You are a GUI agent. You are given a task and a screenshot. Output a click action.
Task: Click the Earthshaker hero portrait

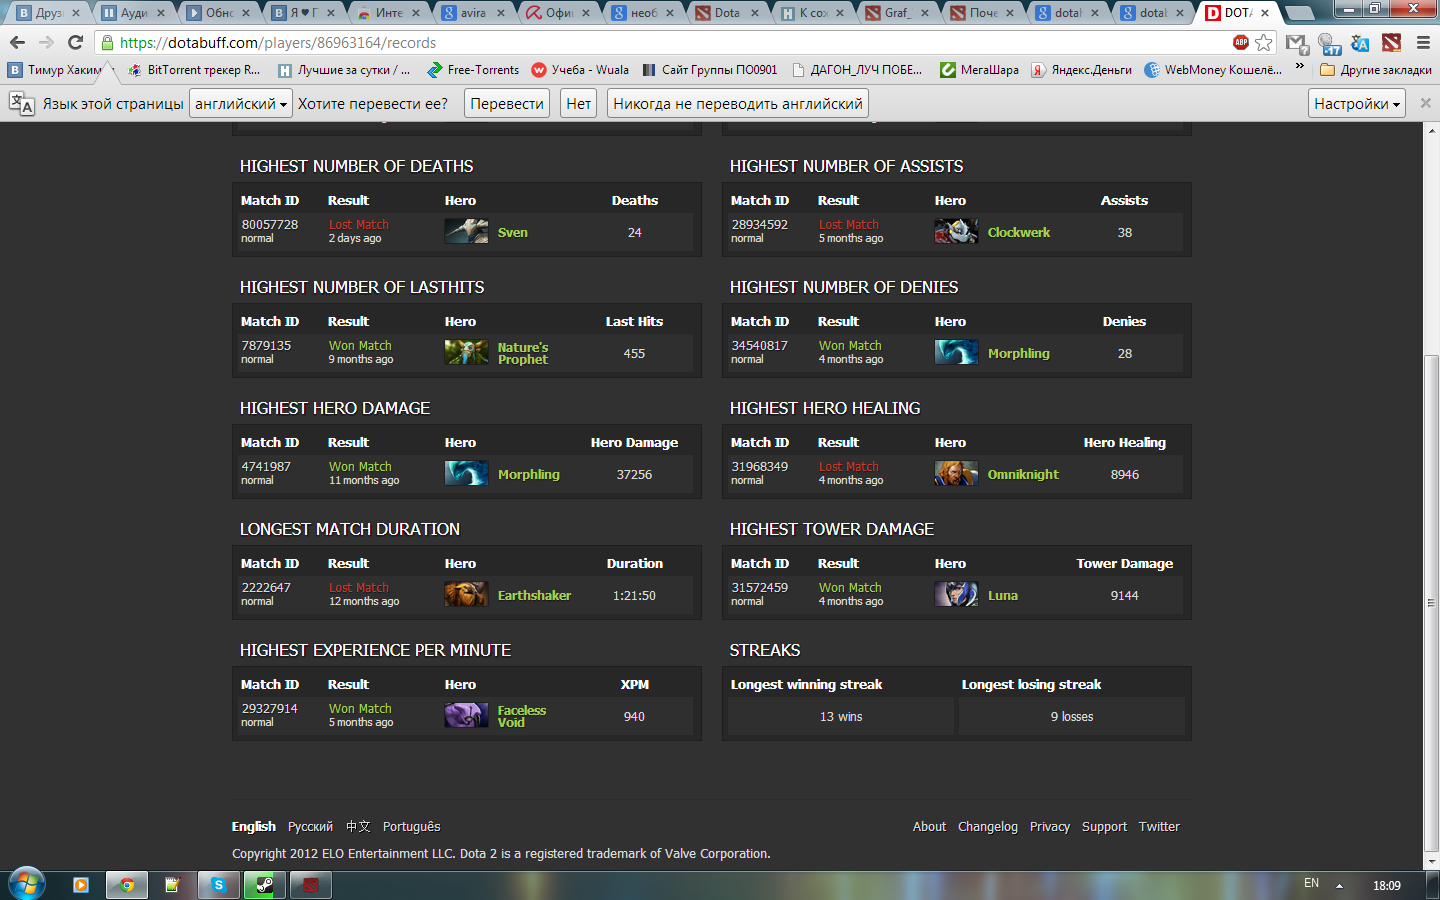466,595
